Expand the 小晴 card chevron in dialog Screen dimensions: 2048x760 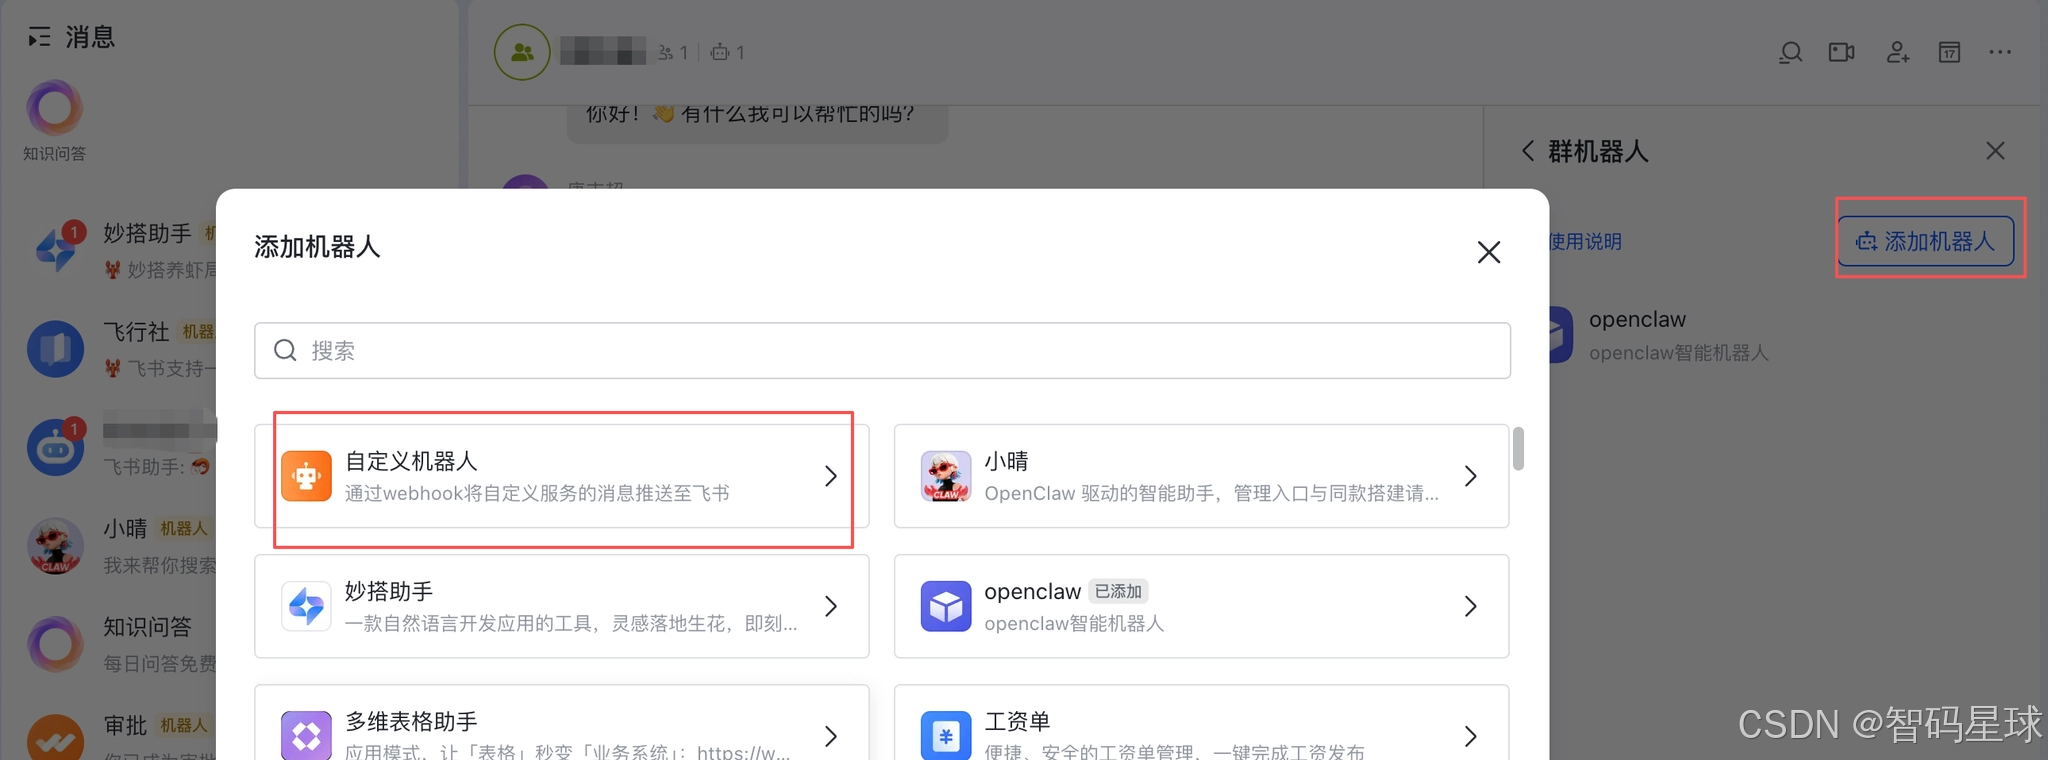coord(1471,476)
